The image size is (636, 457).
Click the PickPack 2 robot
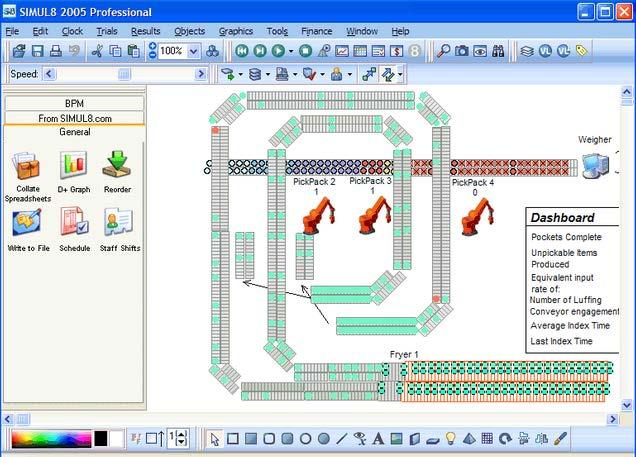[x=318, y=216]
